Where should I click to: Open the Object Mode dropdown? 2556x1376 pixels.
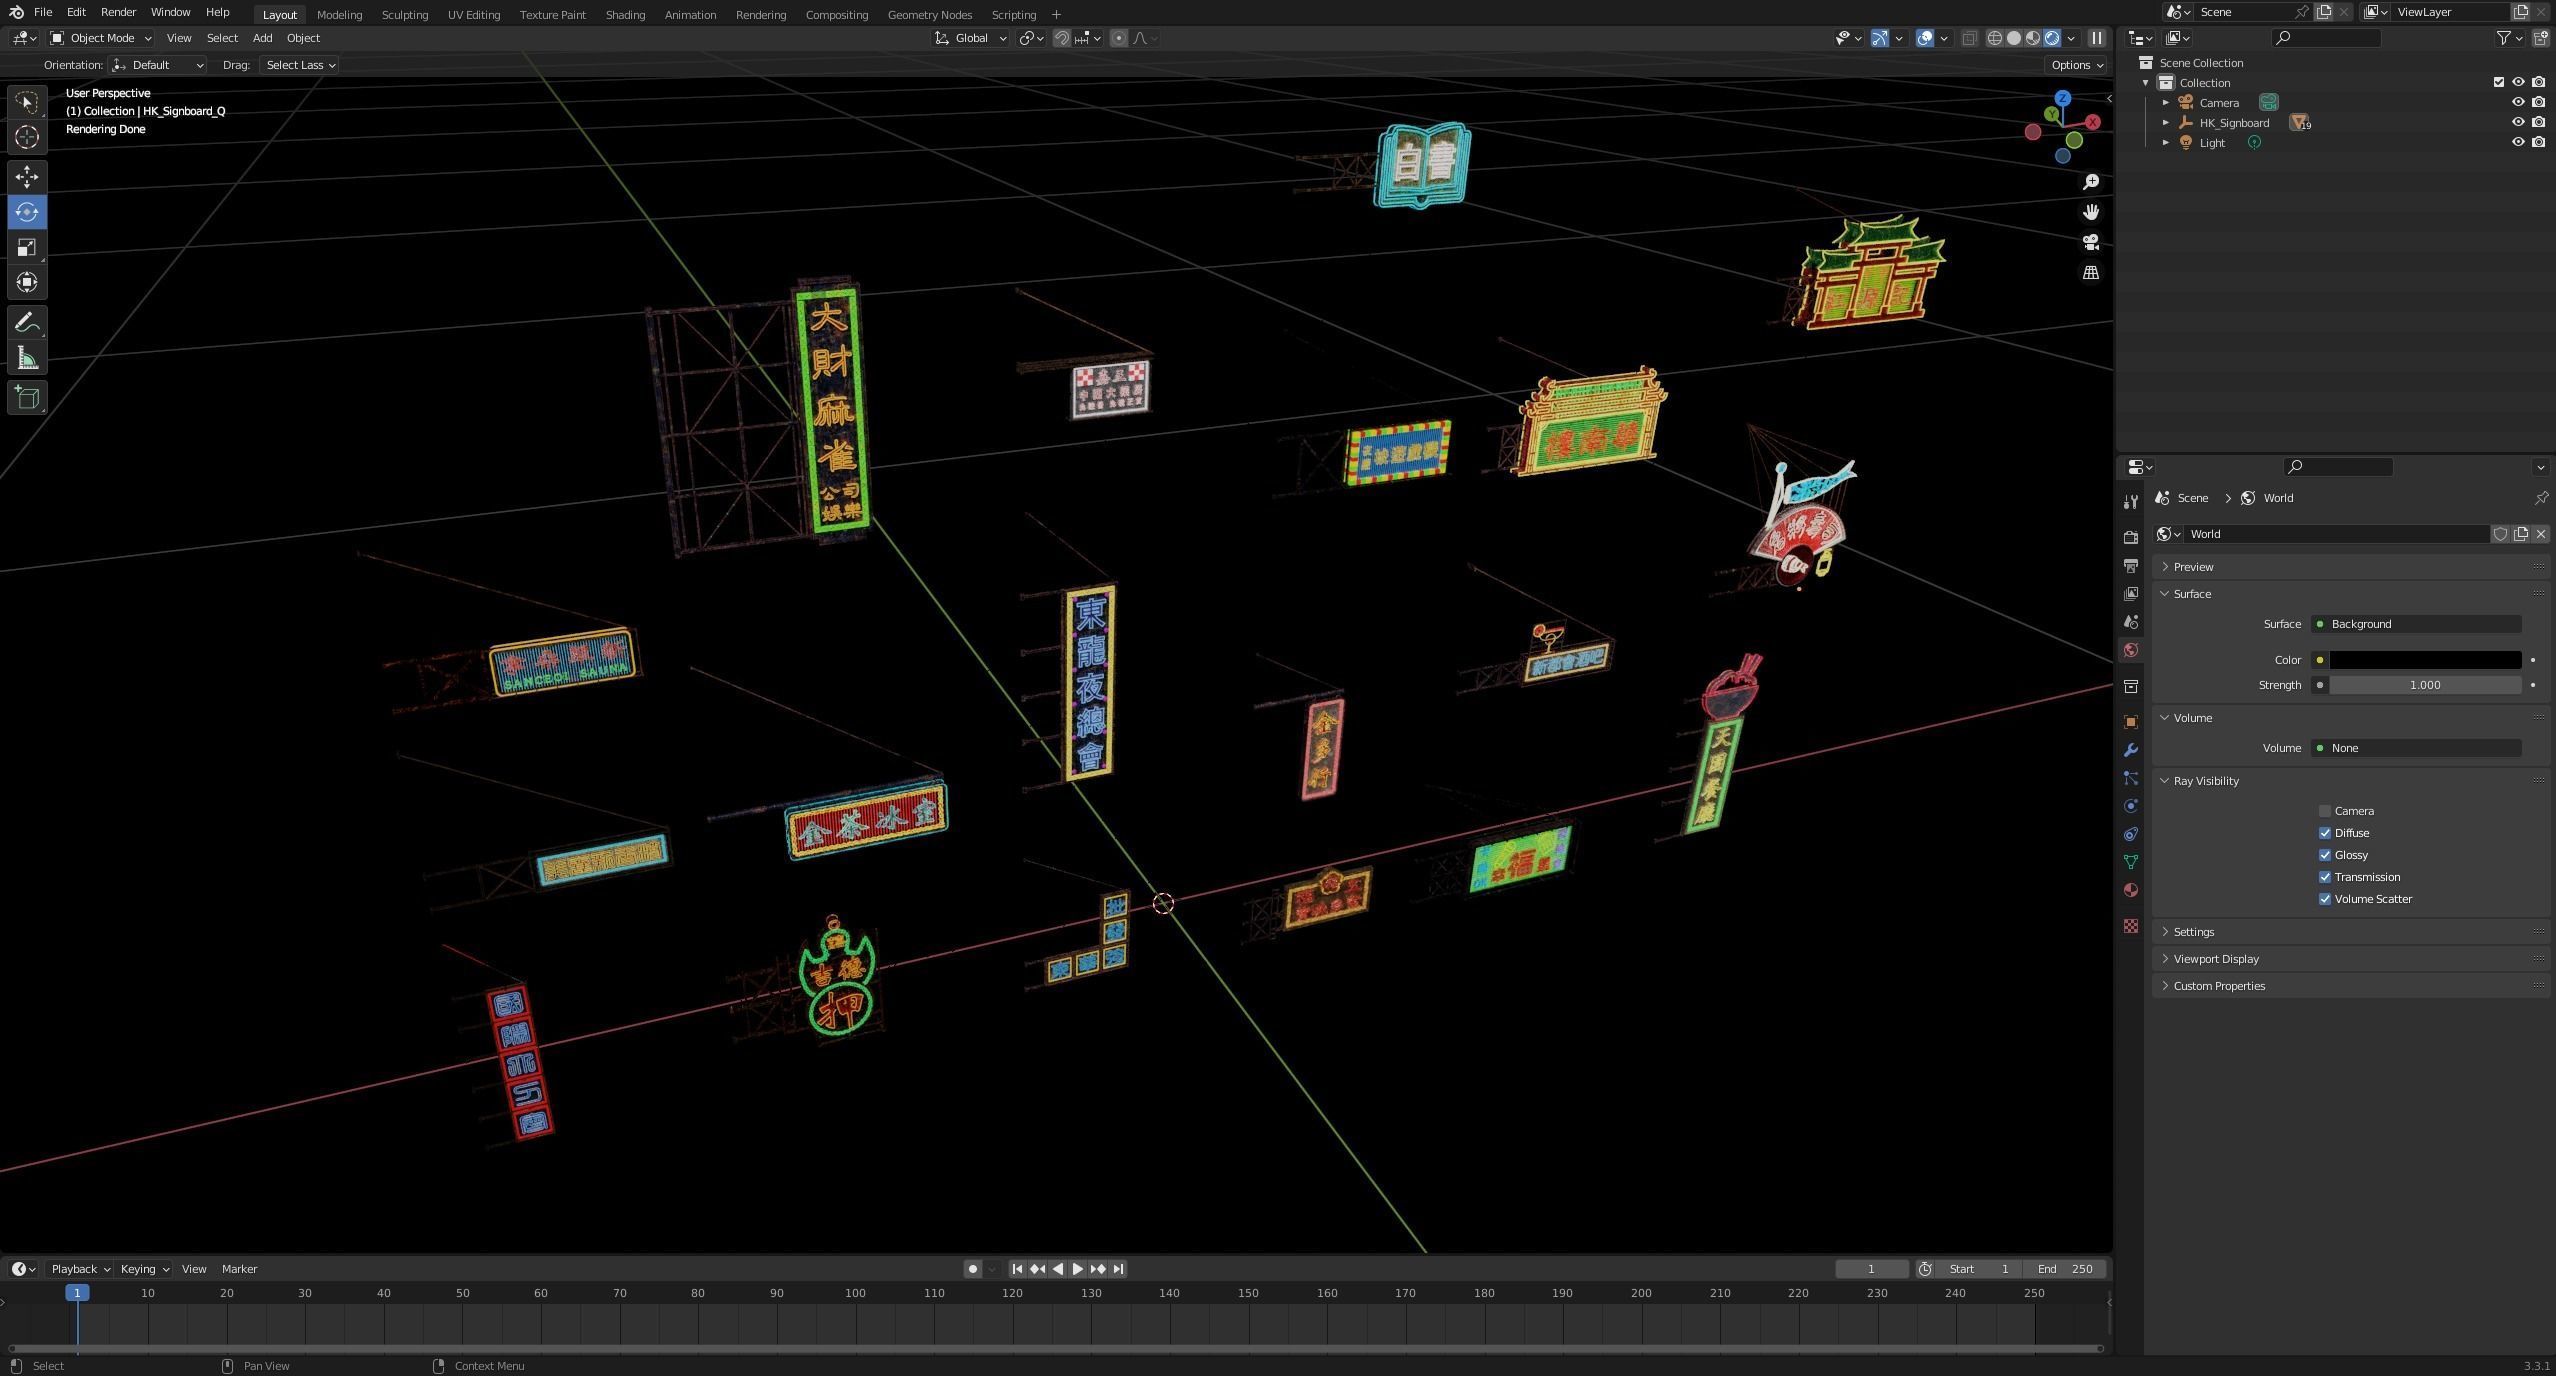tap(101, 38)
